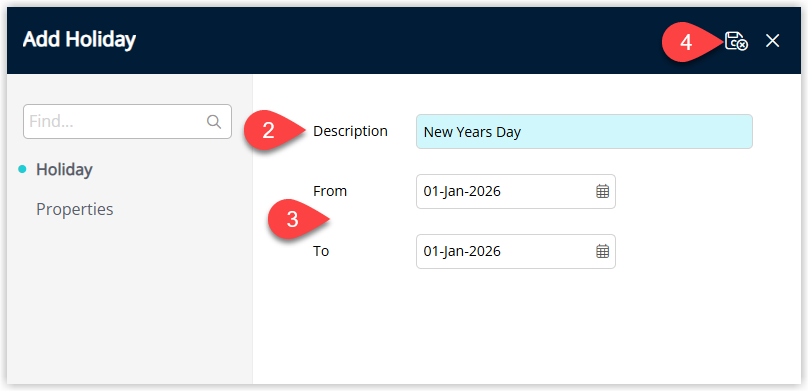The width and height of the screenshot is (809, 392).
Task: Click the Description label
Action: (x=350, y=131)
